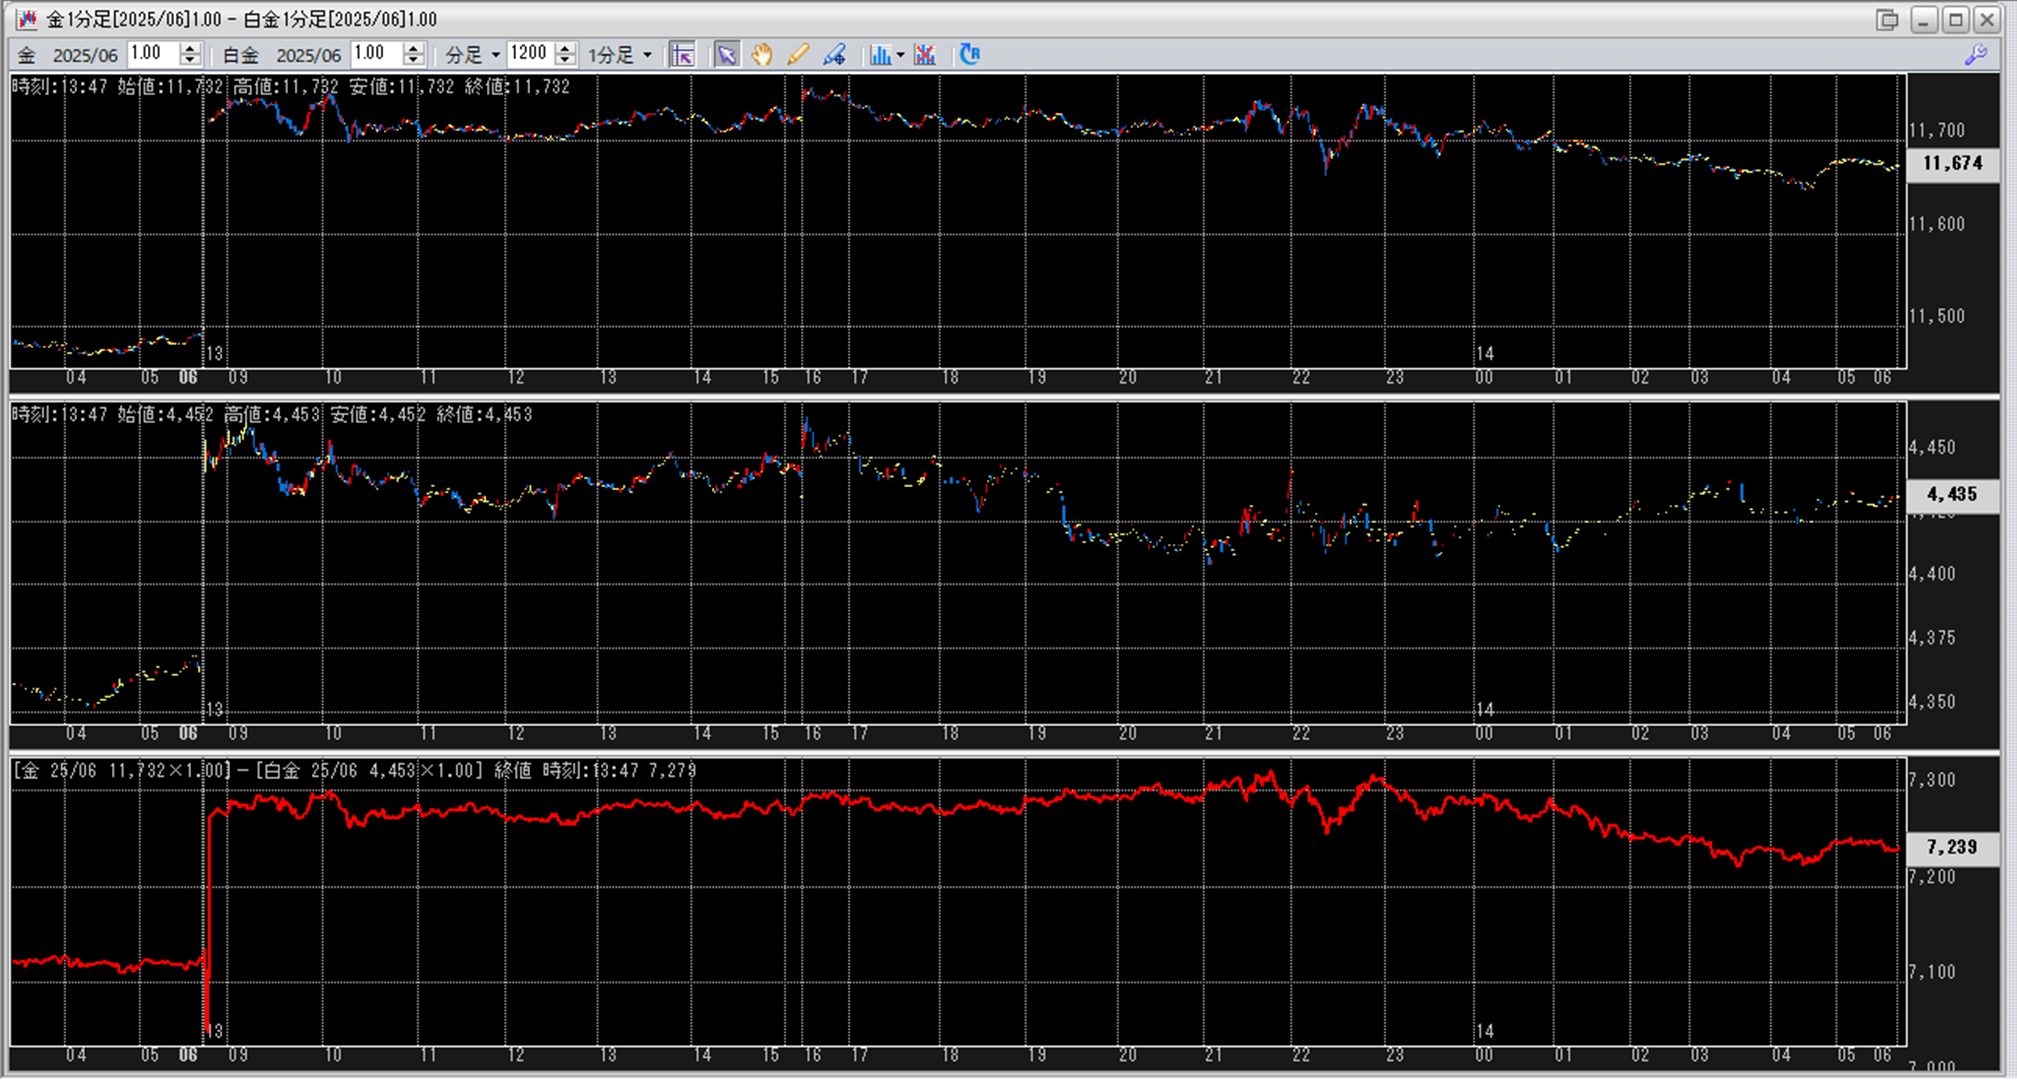This screenshot has height=1080, width=2017.
Task: Click the blue pen edit tool
Action: 834,55
